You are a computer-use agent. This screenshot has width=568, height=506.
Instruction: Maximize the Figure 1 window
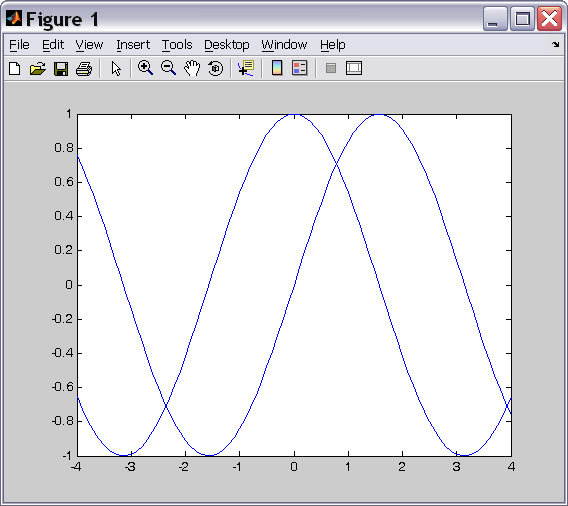(522, 19)
